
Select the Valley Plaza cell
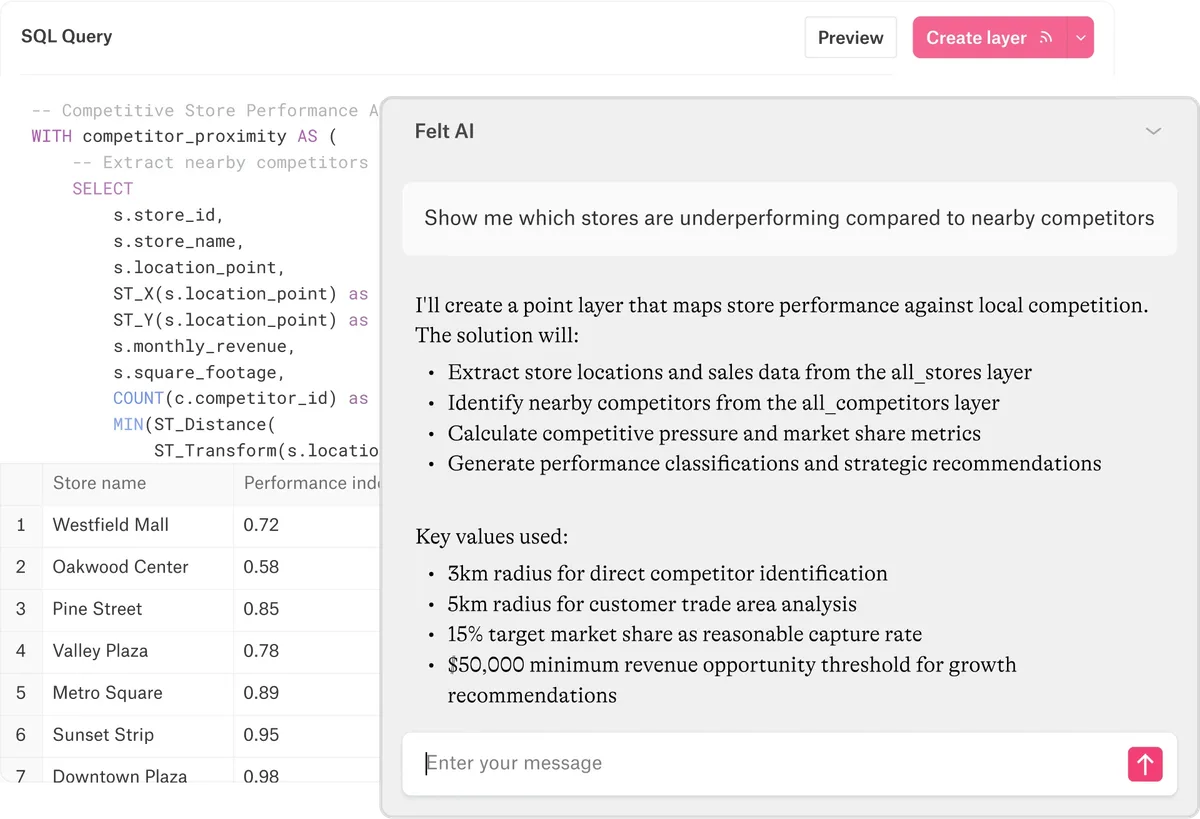click(x=138, y=651)
